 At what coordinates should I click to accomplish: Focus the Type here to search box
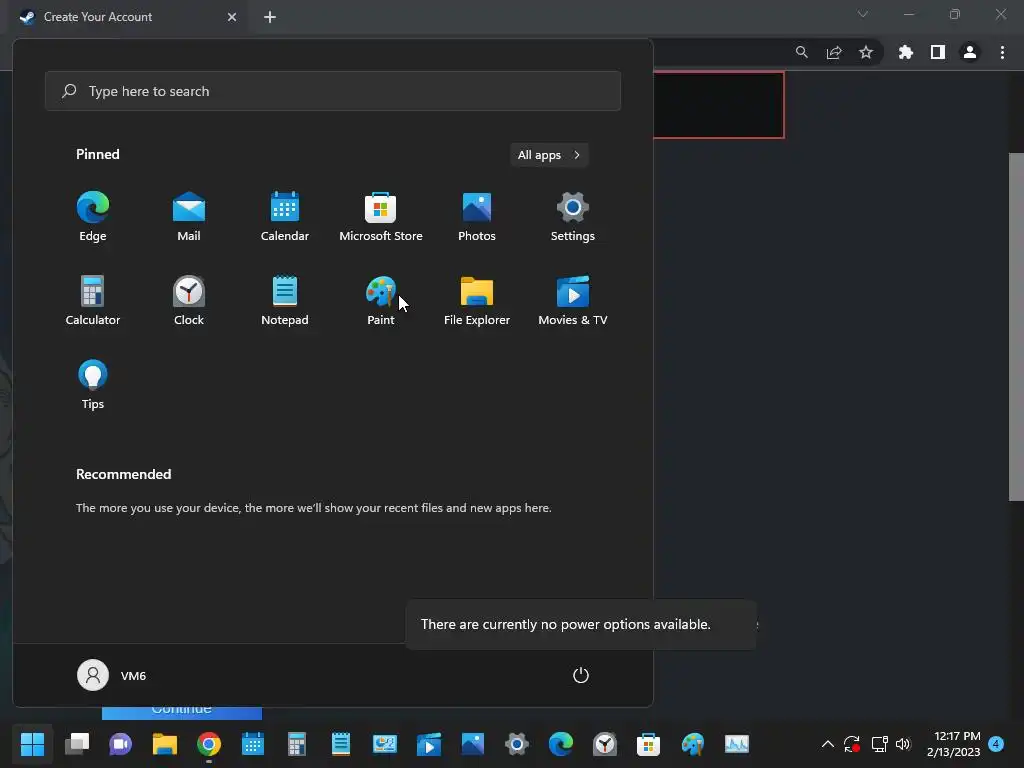(333, 91)
